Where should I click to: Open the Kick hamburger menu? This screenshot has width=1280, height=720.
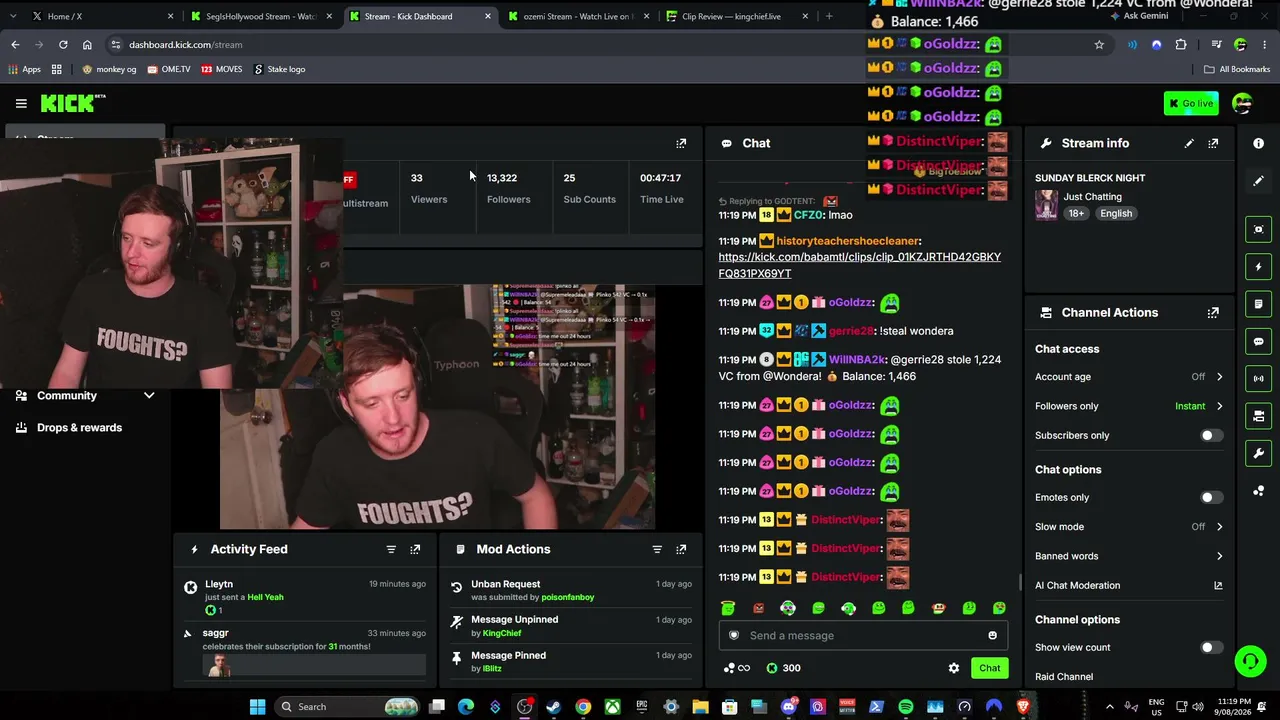pos(21,103)
